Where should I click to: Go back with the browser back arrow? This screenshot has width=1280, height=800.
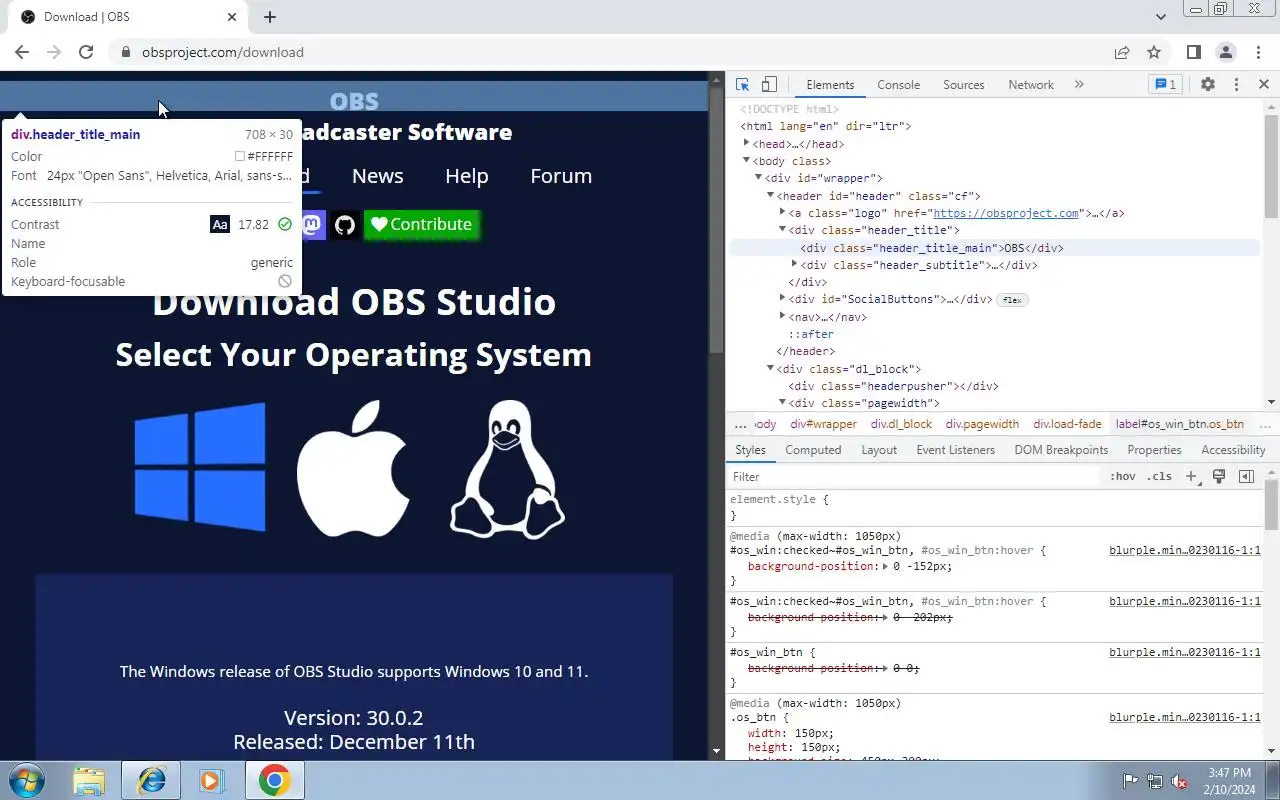click(22, 52)
